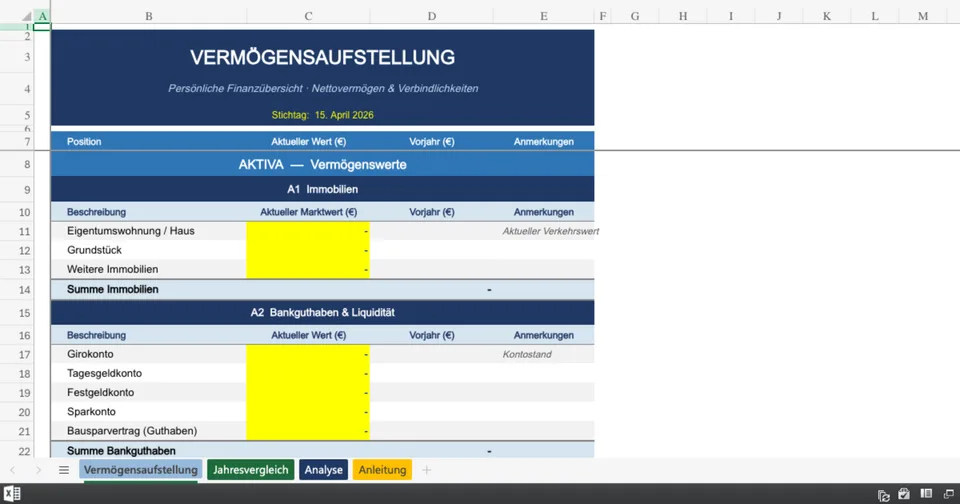Image resolution: width=960 pixels, height=504 pixels.
Task: Select column F header
Action: coord(602,17)
